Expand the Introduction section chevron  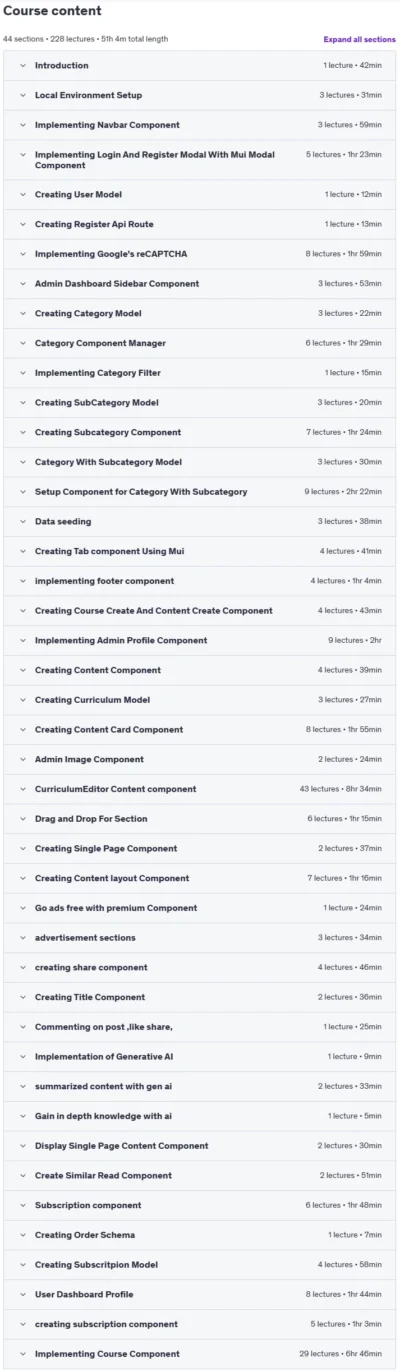(22, 65)
